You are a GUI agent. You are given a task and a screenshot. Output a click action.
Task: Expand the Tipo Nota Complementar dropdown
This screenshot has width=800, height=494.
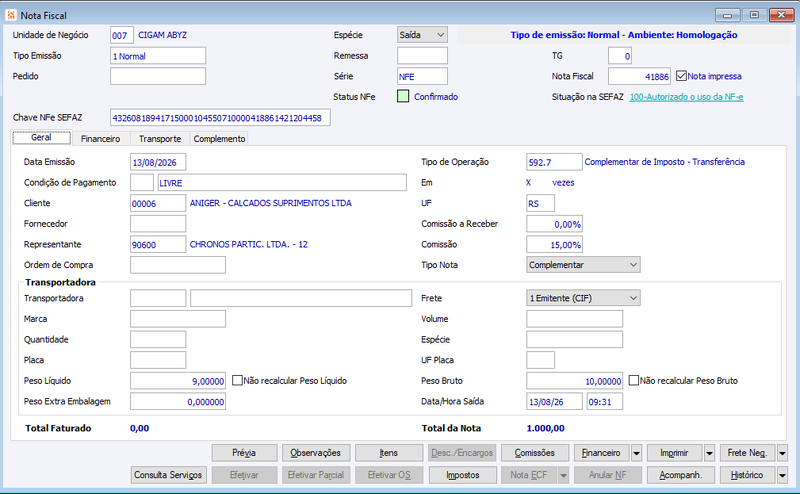click(x=583, y=265)
